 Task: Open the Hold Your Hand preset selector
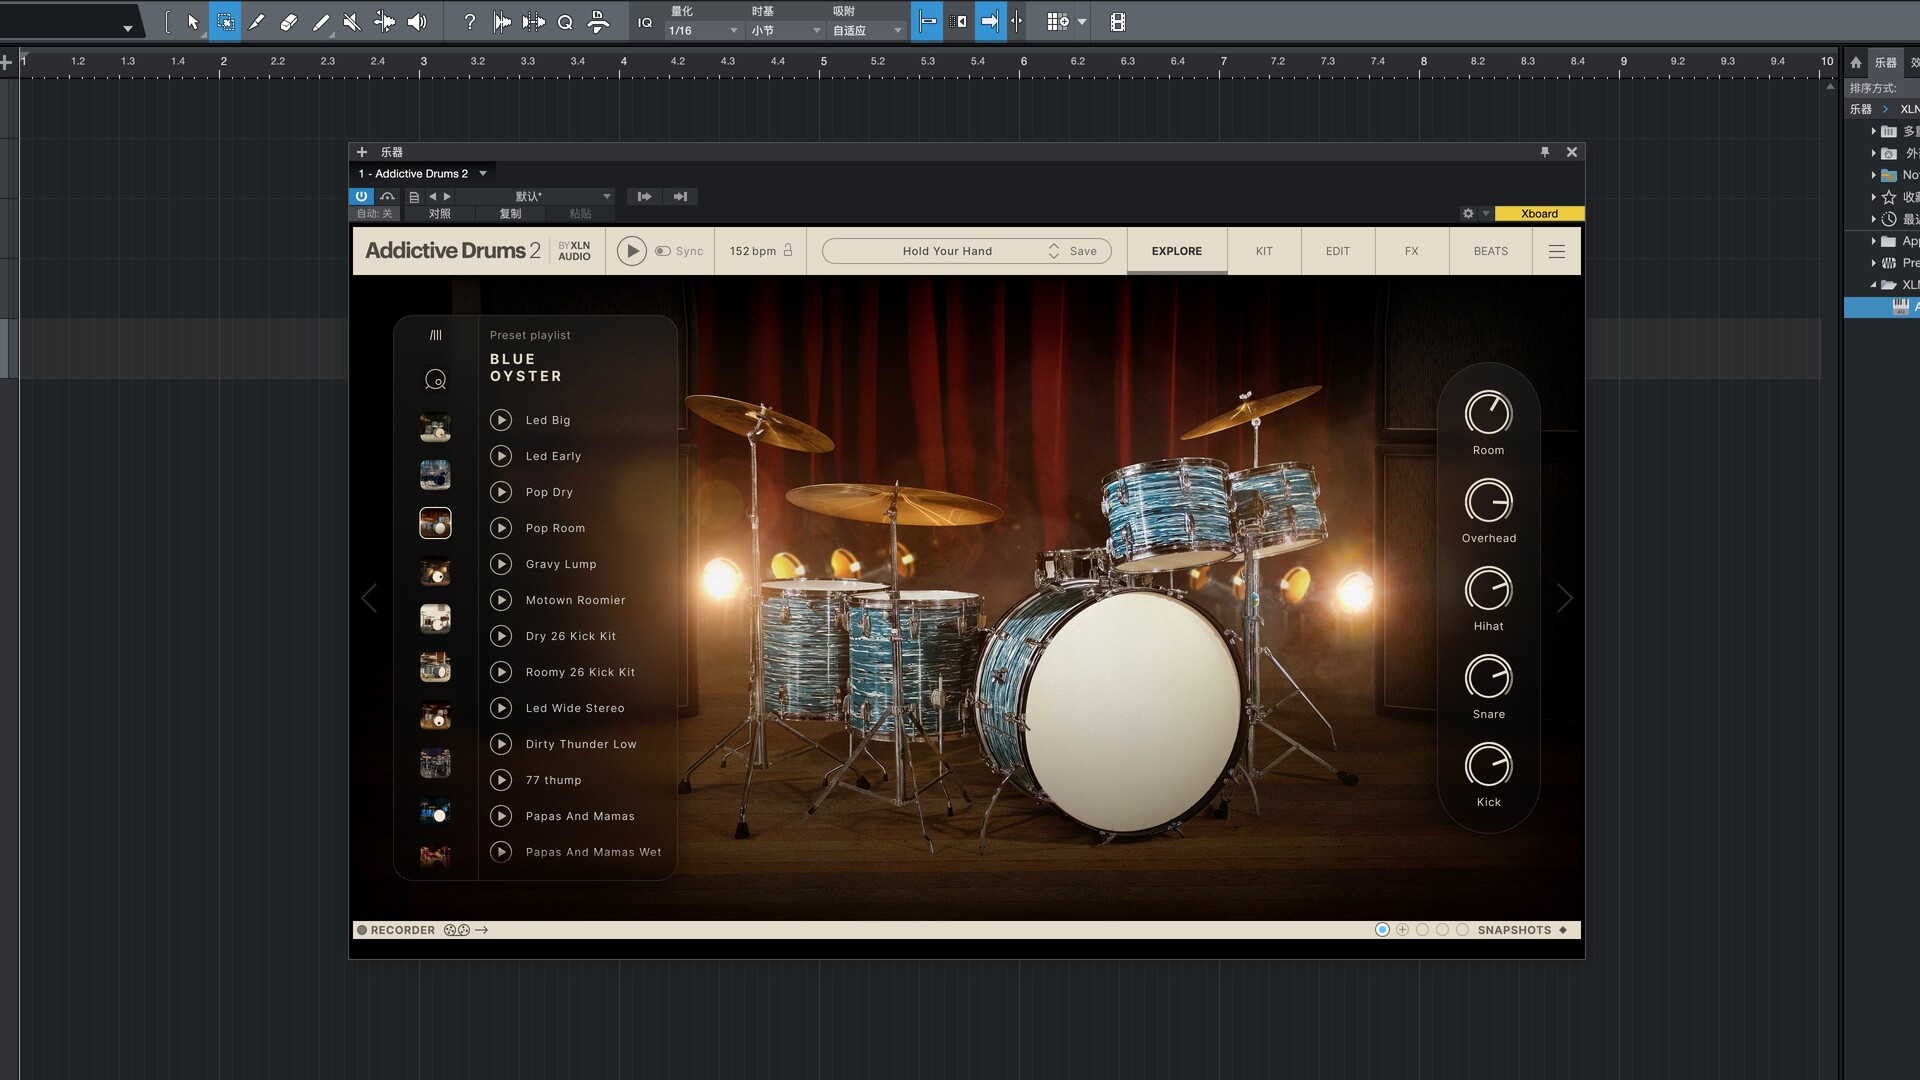click(947, 251)
